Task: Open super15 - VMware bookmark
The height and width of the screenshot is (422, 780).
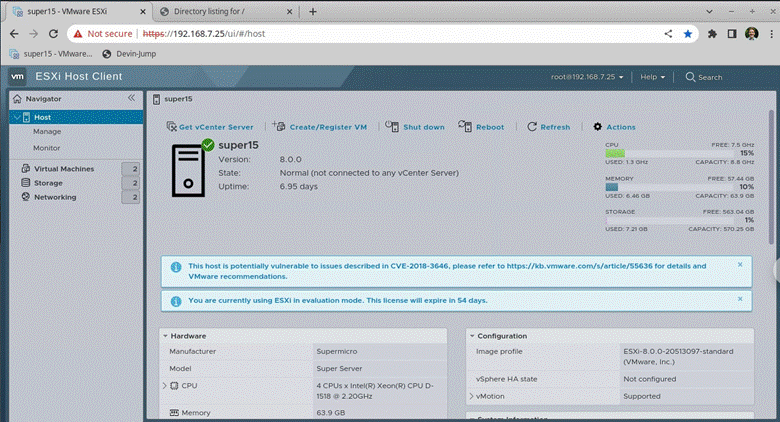Action: click(x=51, y=54)
